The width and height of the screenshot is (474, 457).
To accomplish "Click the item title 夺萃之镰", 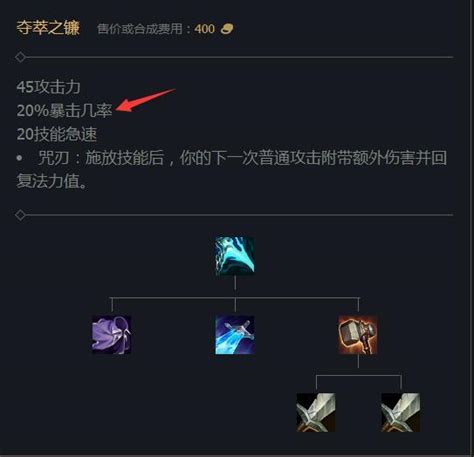I will [48, 28].
